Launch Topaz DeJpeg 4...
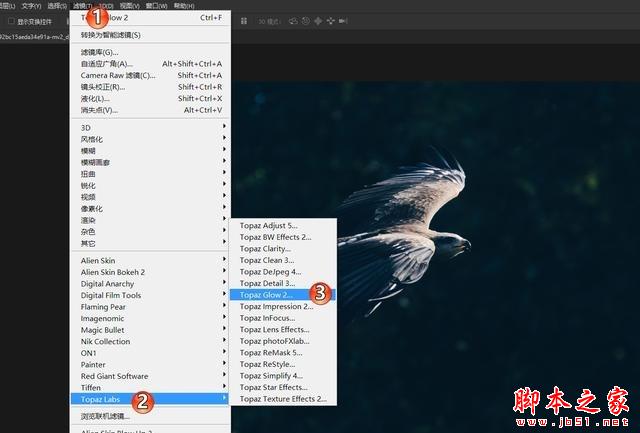 283,272
